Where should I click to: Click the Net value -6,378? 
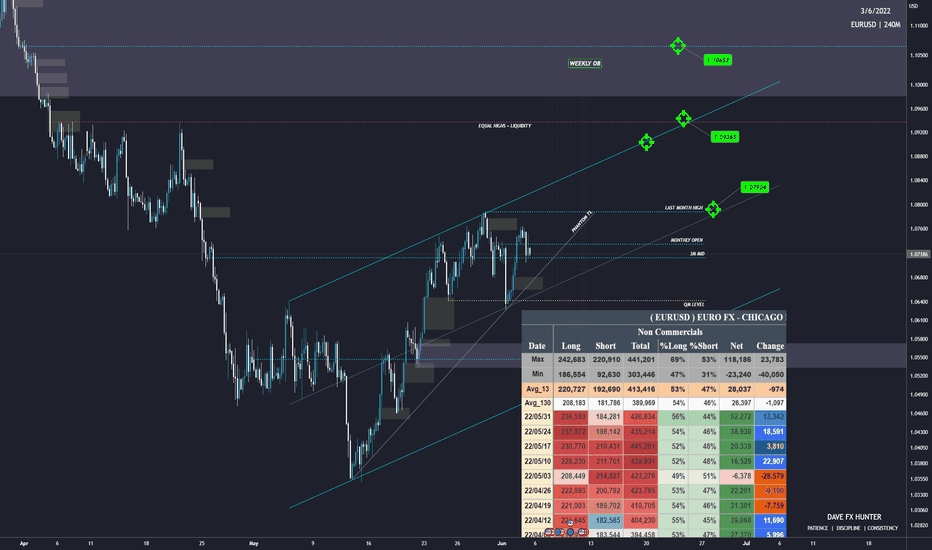pyautogui.click(x=737, y=476)
